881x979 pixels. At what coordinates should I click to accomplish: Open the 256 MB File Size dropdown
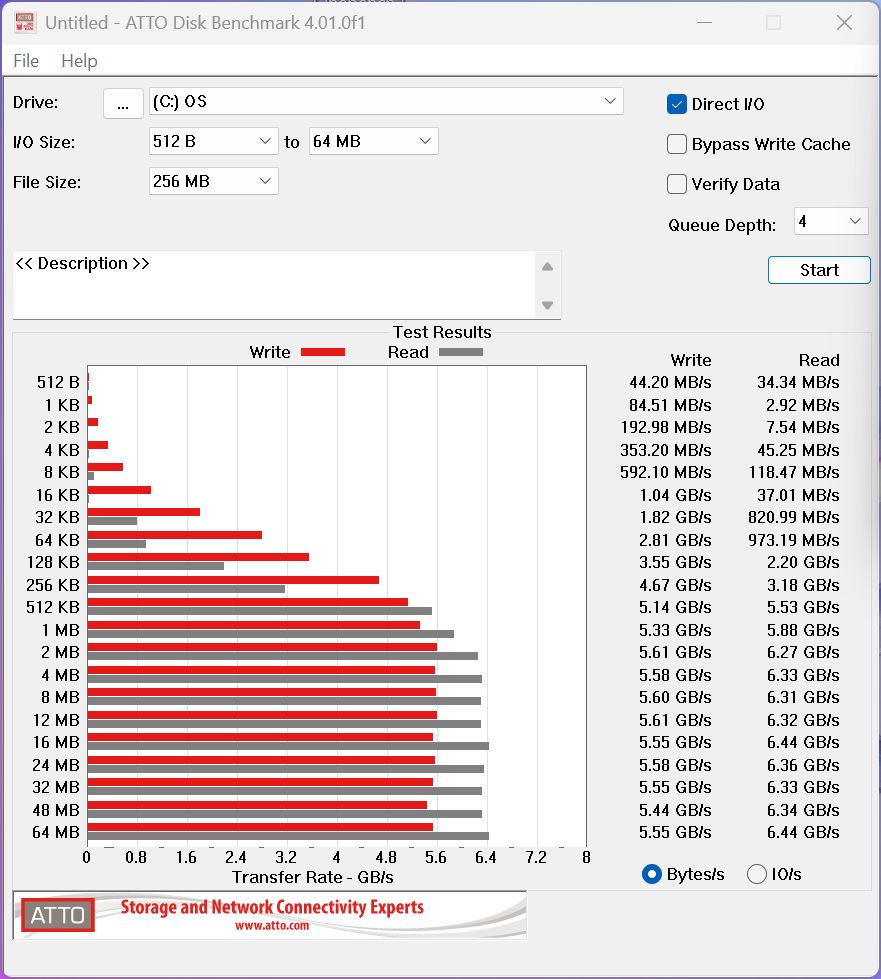coord(214,181)
